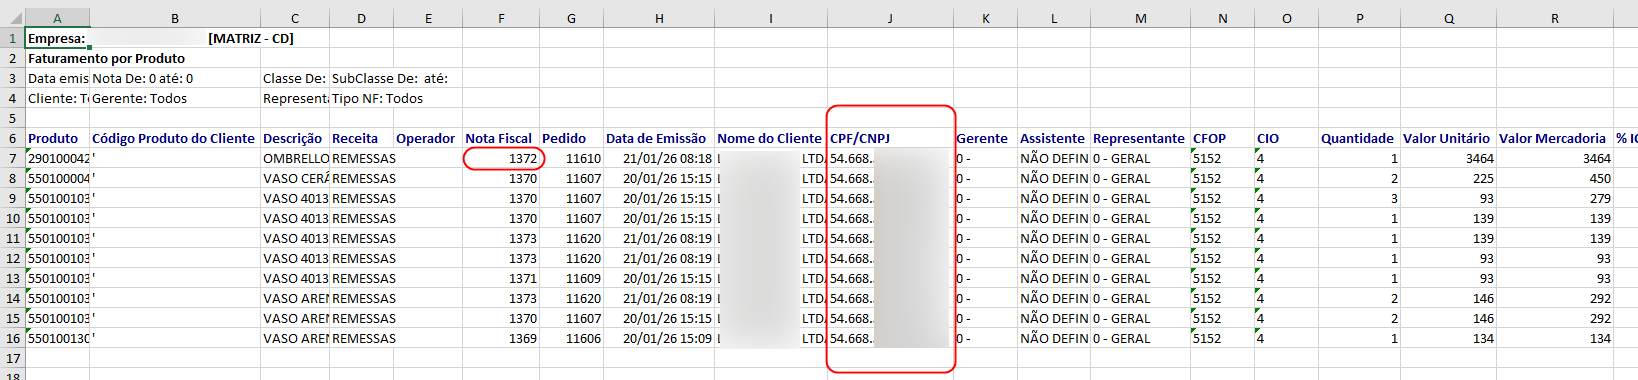Screen dimensions: 1638x380
Task: Select Quantidade cell with value 3
Action: [x=1359, y=198]
